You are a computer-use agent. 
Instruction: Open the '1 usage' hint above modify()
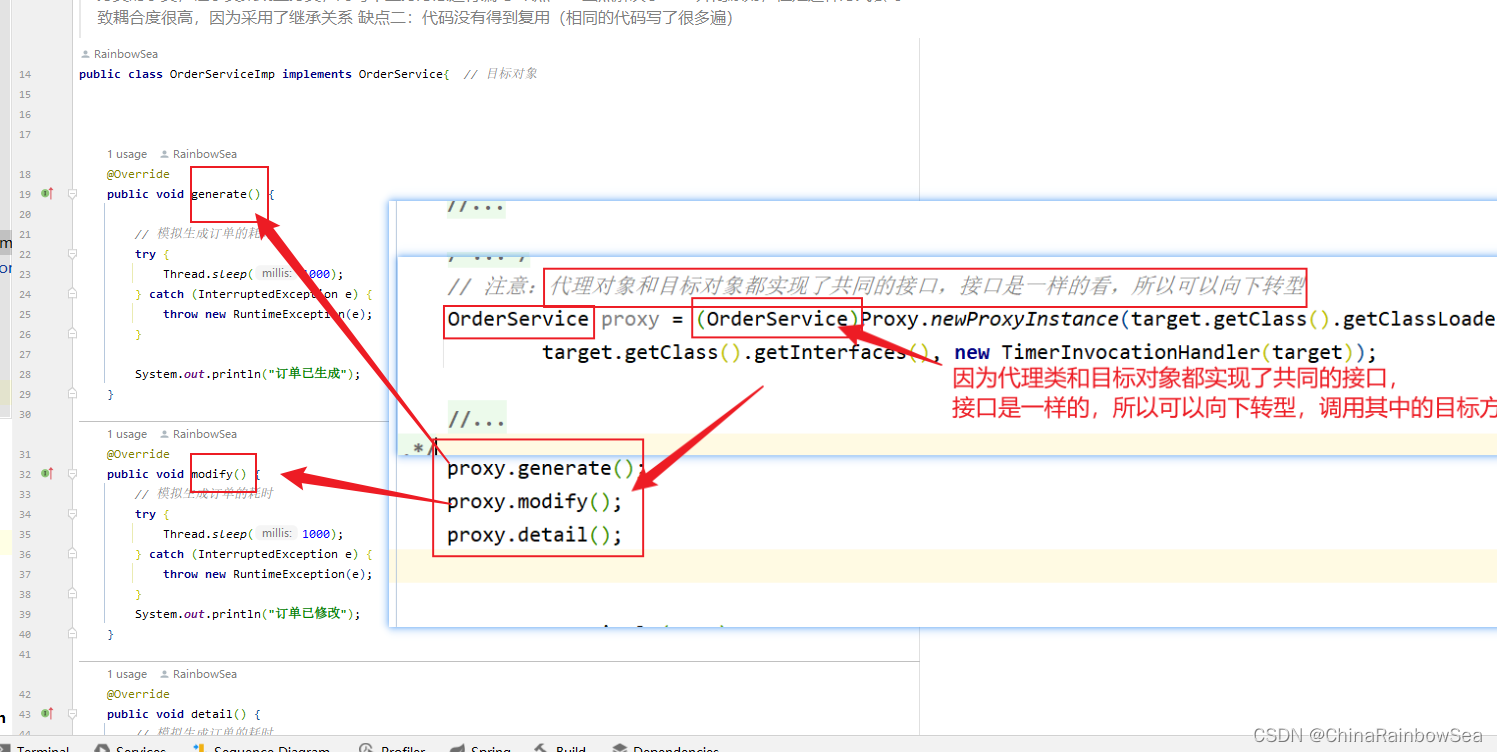pyautogui.click(x=127, y=434)
